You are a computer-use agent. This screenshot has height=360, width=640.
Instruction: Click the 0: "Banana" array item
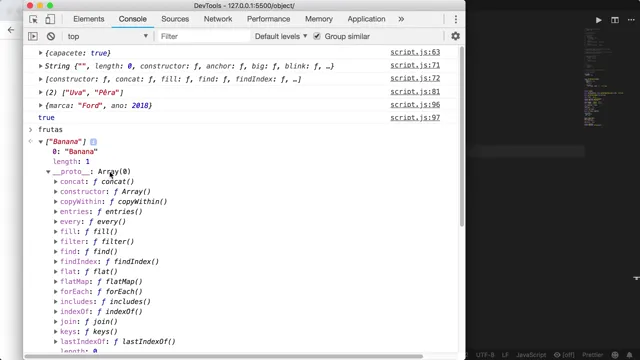pyautogui.click(x=75, y=152)
